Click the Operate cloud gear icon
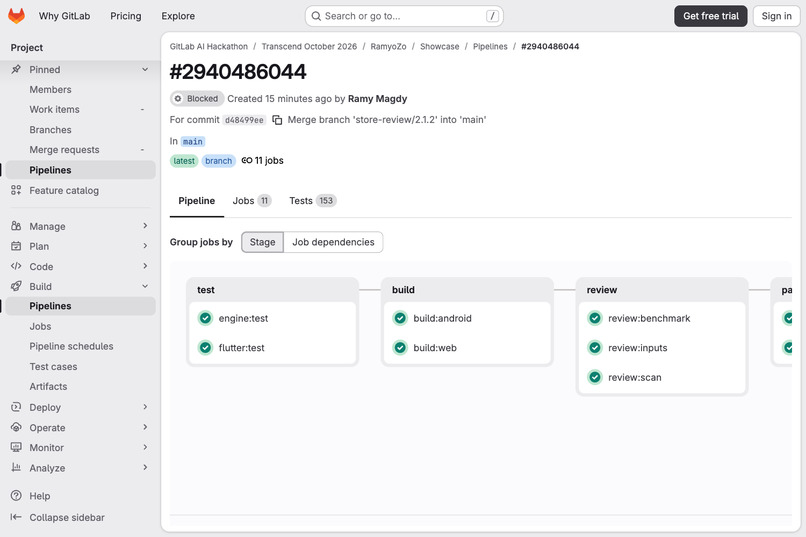Screen dimensions: 806x537 [x=16, y=427]
